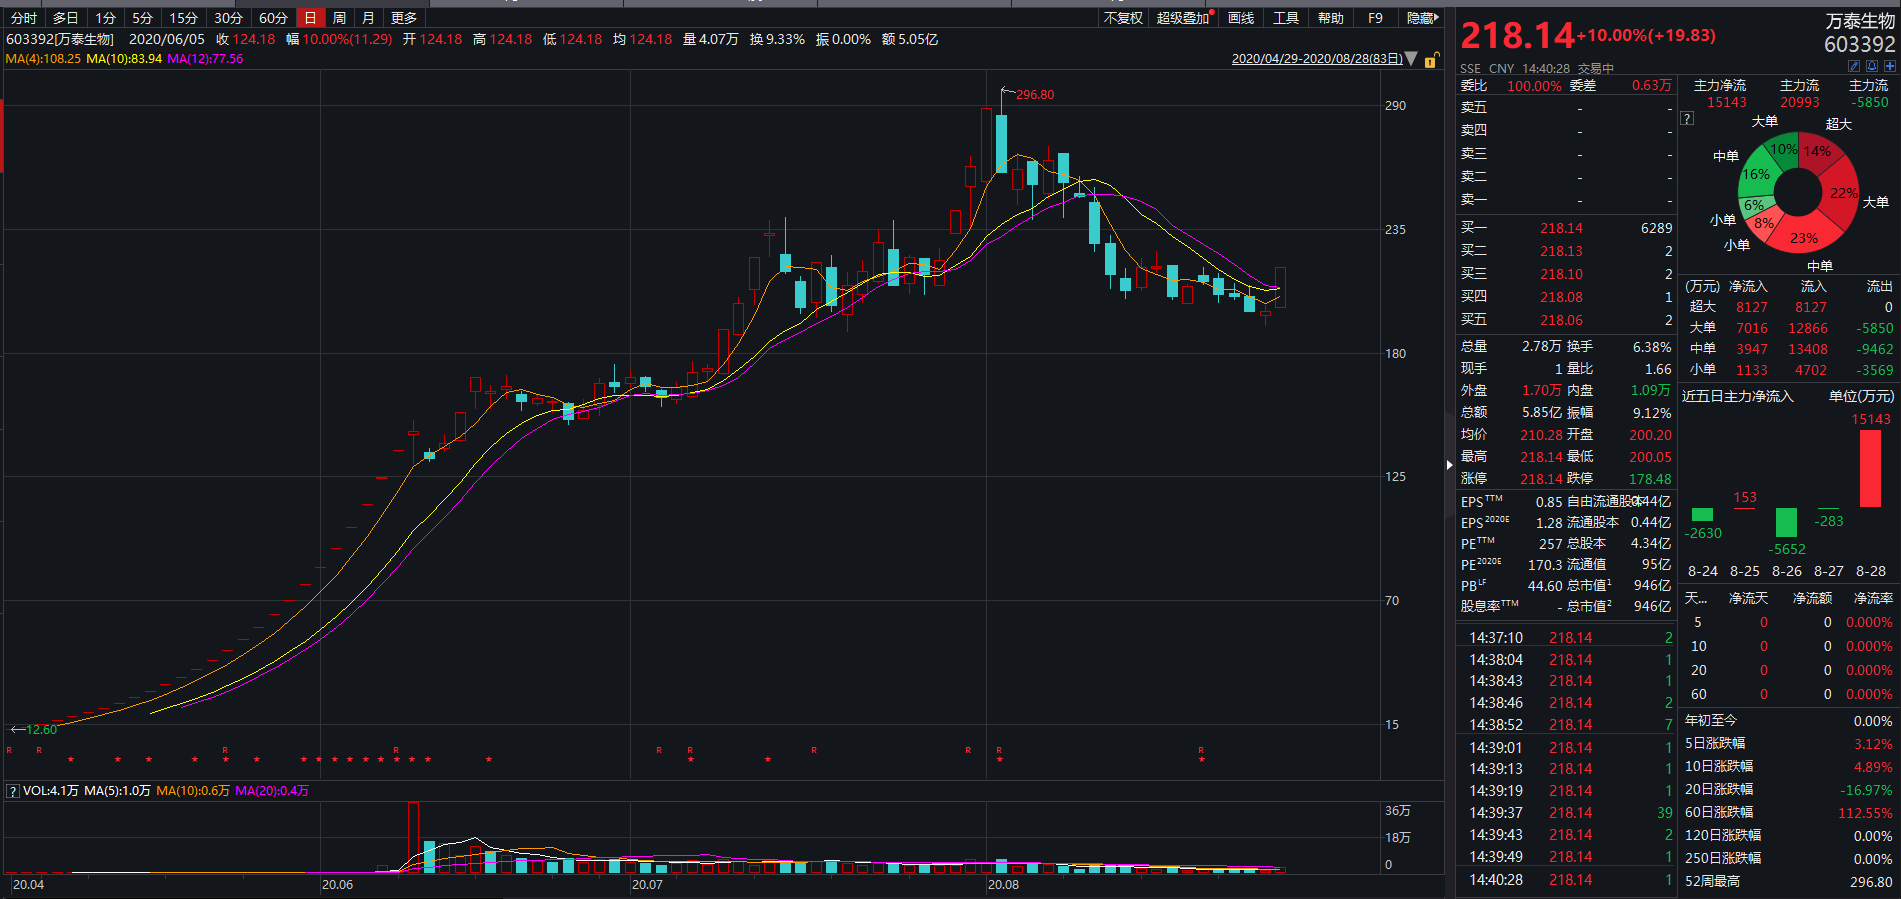1901x899 pixels.
Task: Click the pencil note icon under stock code
Action: [1854, 66]
